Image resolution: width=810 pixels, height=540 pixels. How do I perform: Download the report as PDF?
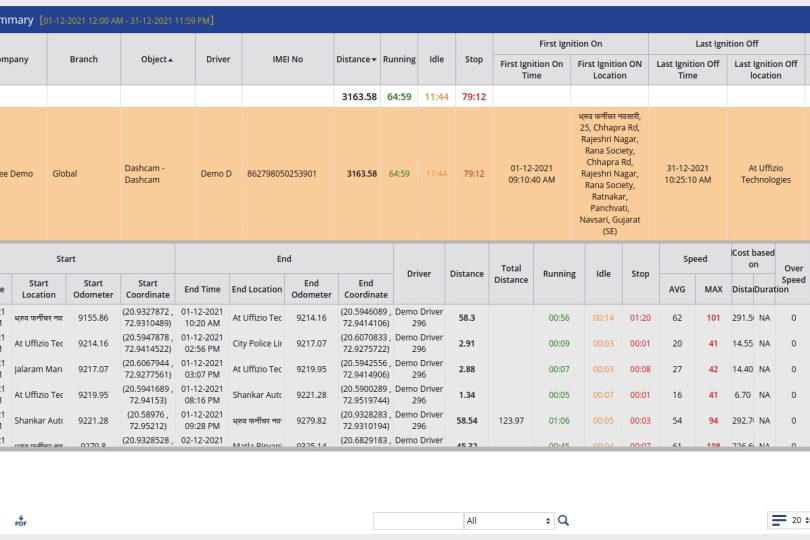click(x=21, y=521)
